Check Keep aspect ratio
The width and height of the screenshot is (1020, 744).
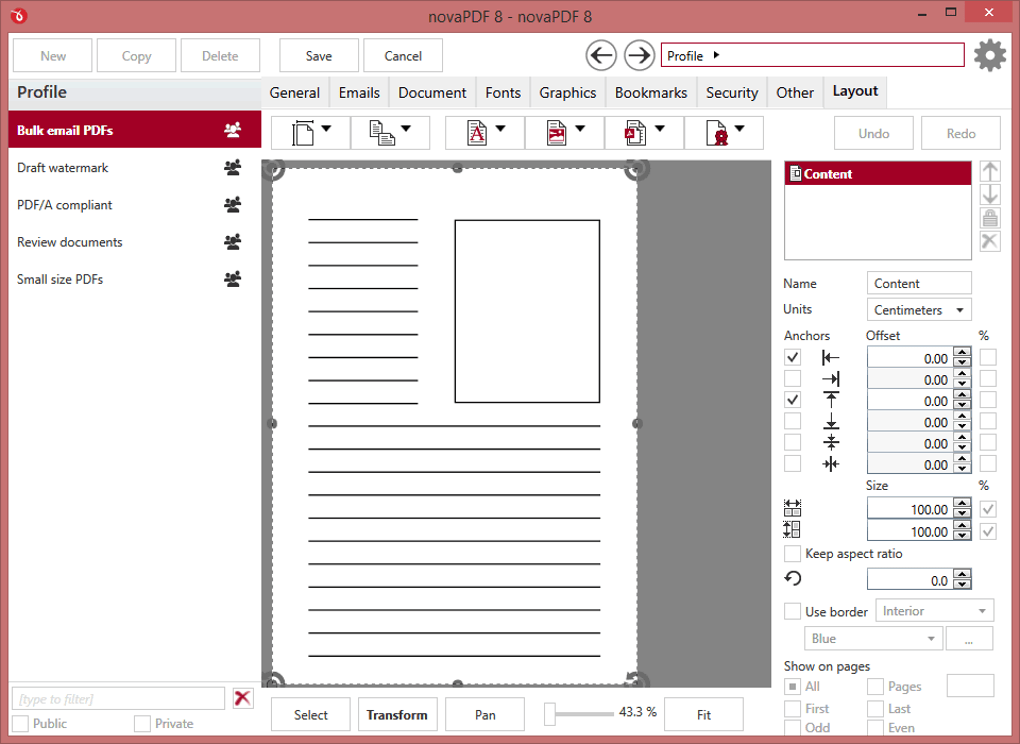point(792,553)
